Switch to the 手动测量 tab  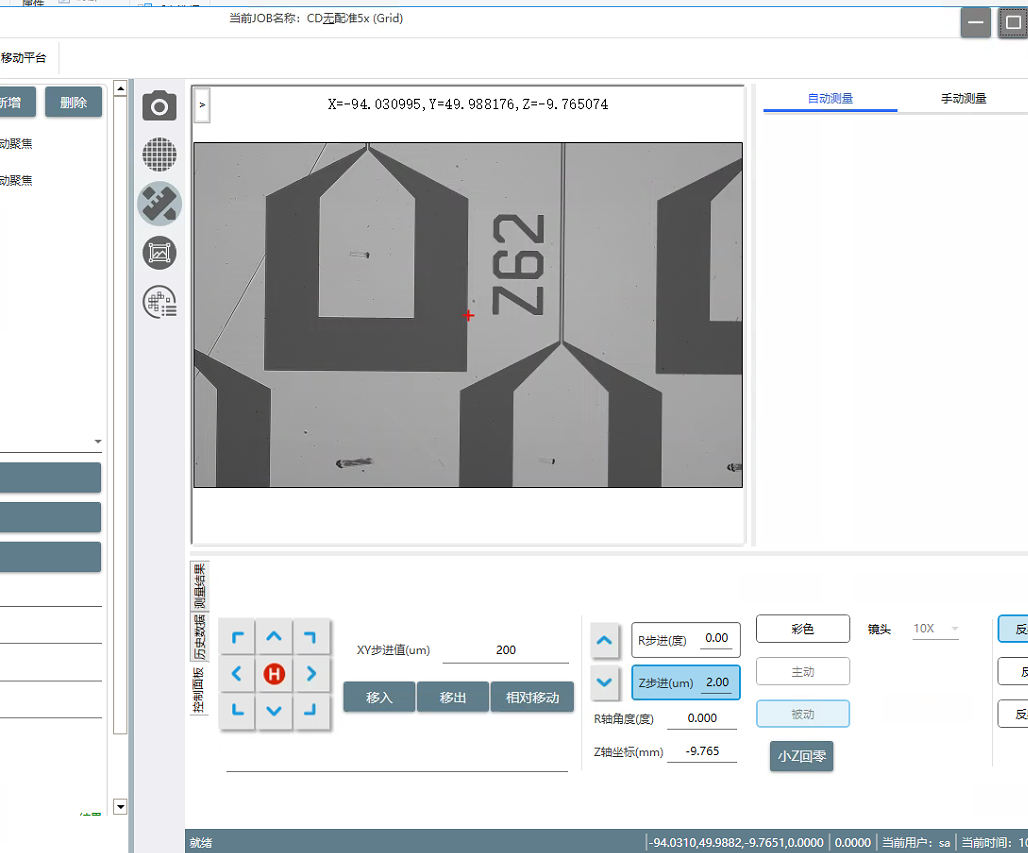pos(963,99)
